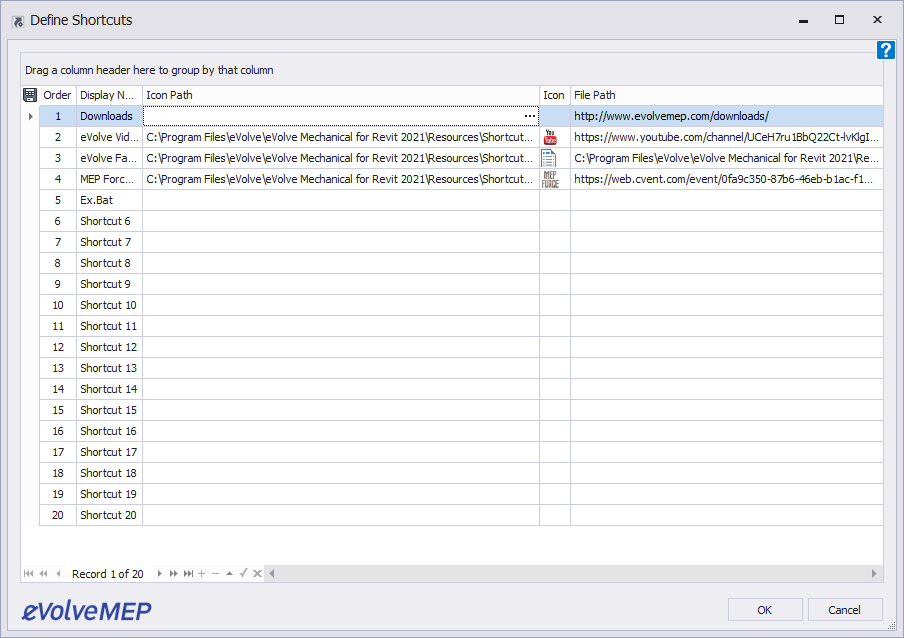
Task: Click the end-edit checkmark in navigator
Action: click(243, 573)
